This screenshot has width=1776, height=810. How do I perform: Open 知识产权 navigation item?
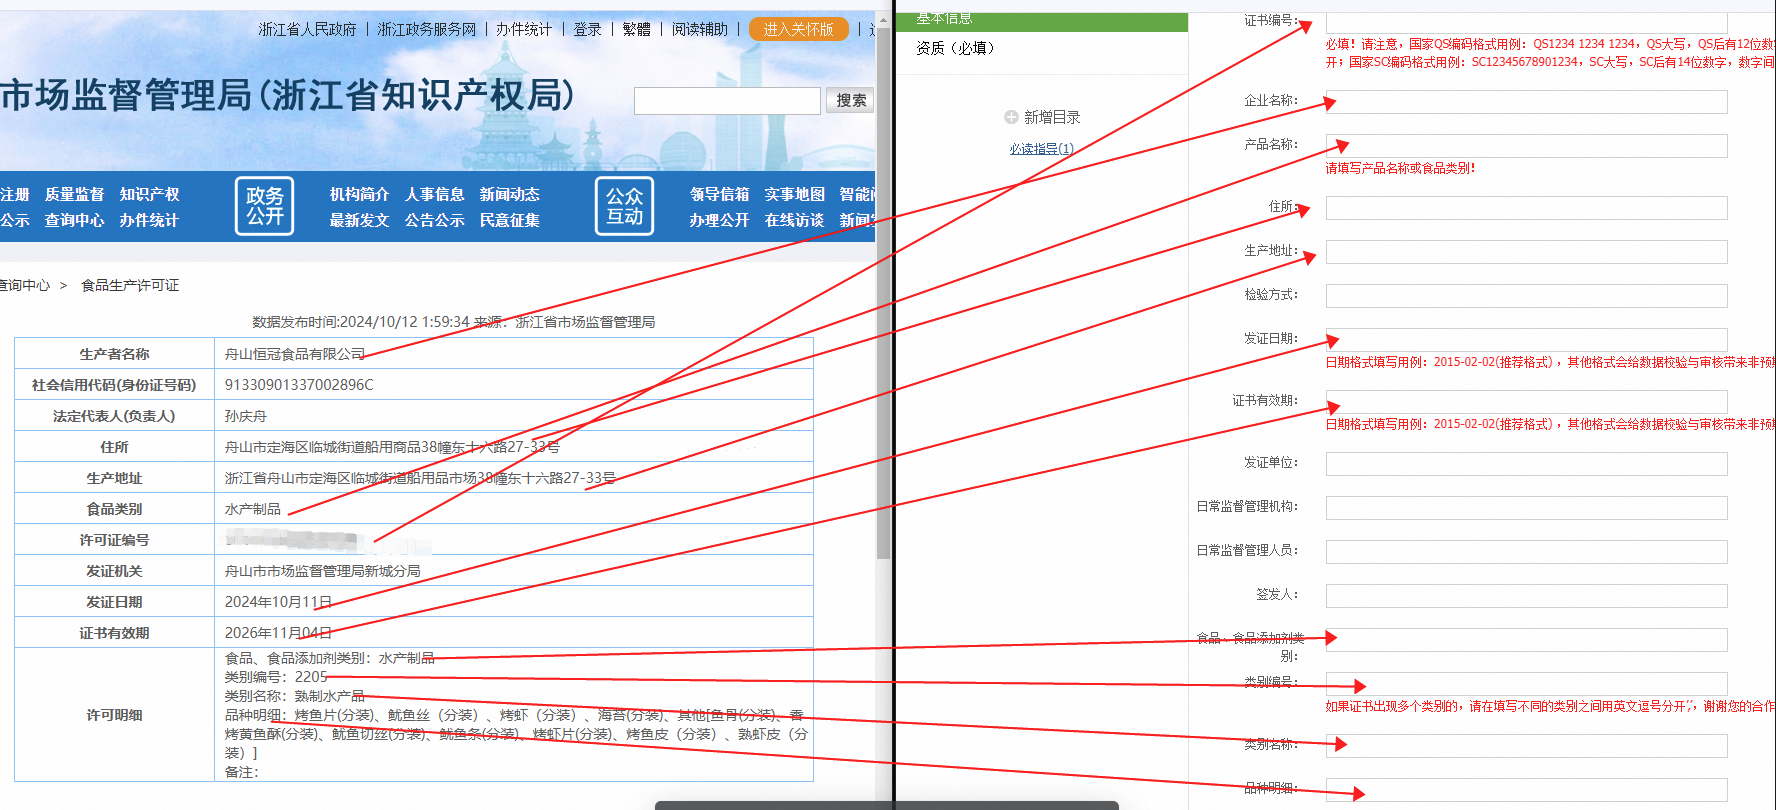149,194
